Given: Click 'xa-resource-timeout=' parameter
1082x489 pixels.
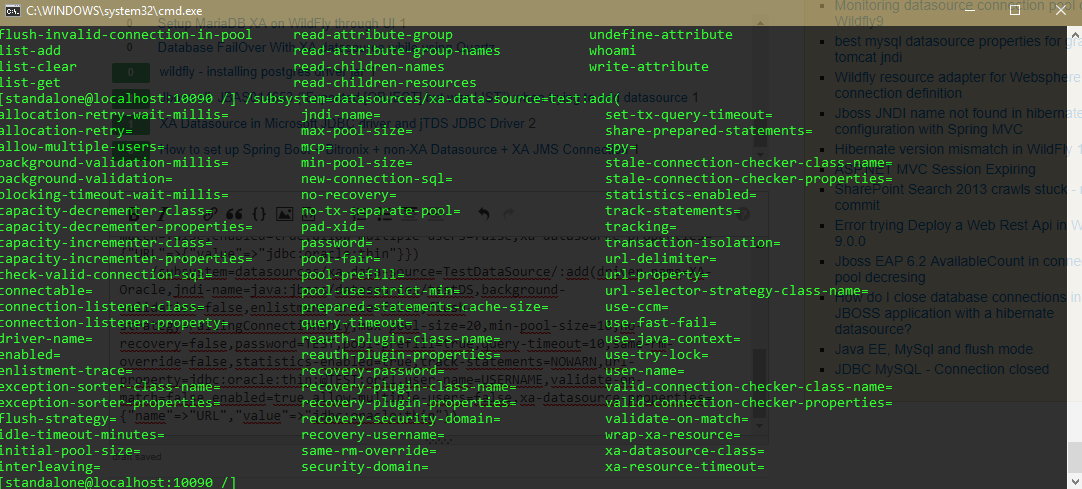Looking at the screenshot, I should [685, 467].
